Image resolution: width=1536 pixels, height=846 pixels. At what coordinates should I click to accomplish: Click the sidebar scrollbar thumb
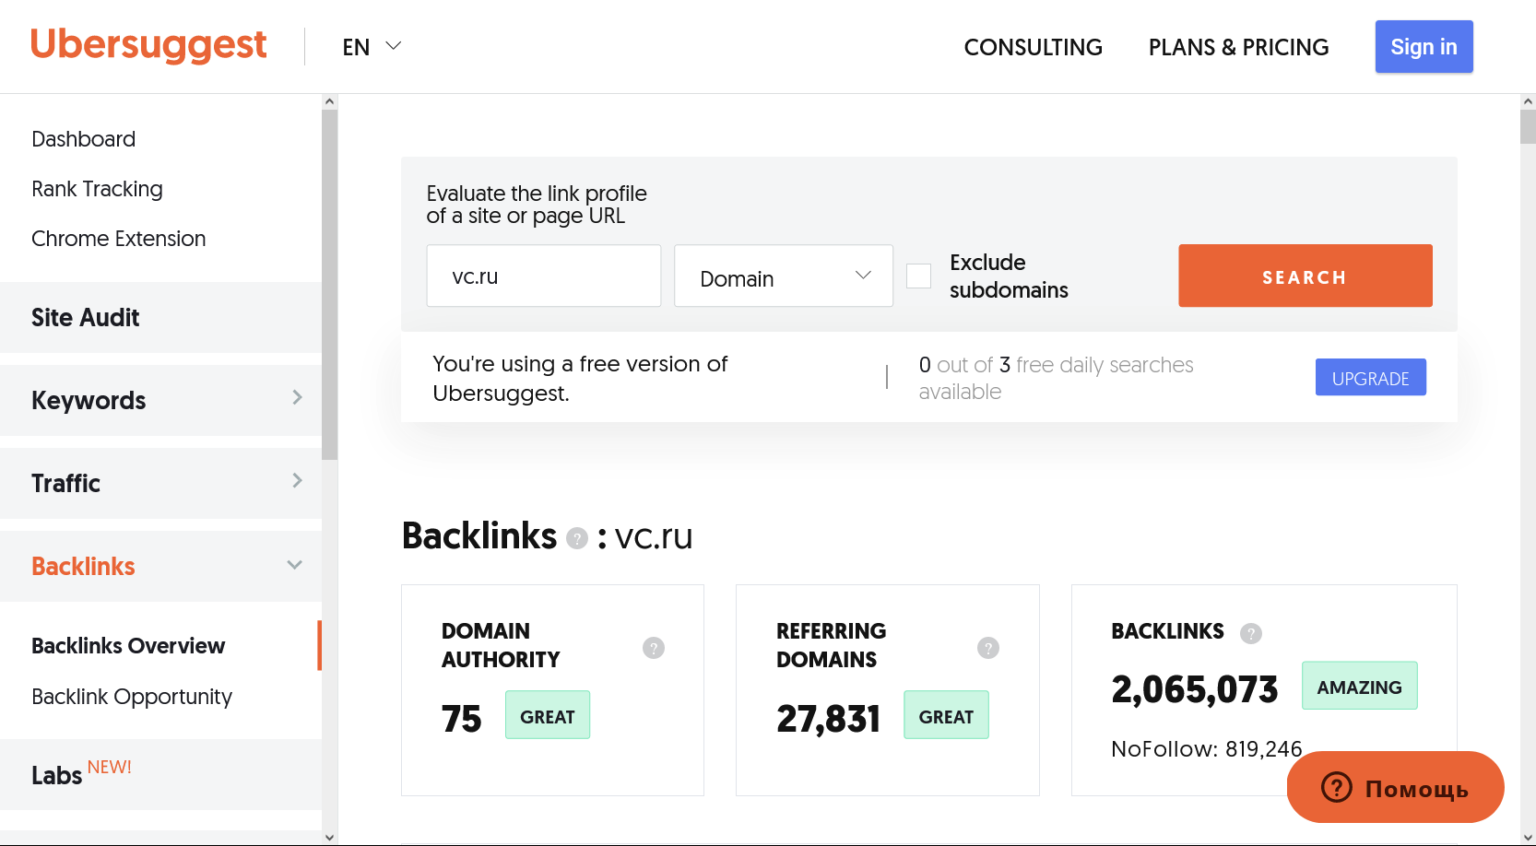coord(329,285)
